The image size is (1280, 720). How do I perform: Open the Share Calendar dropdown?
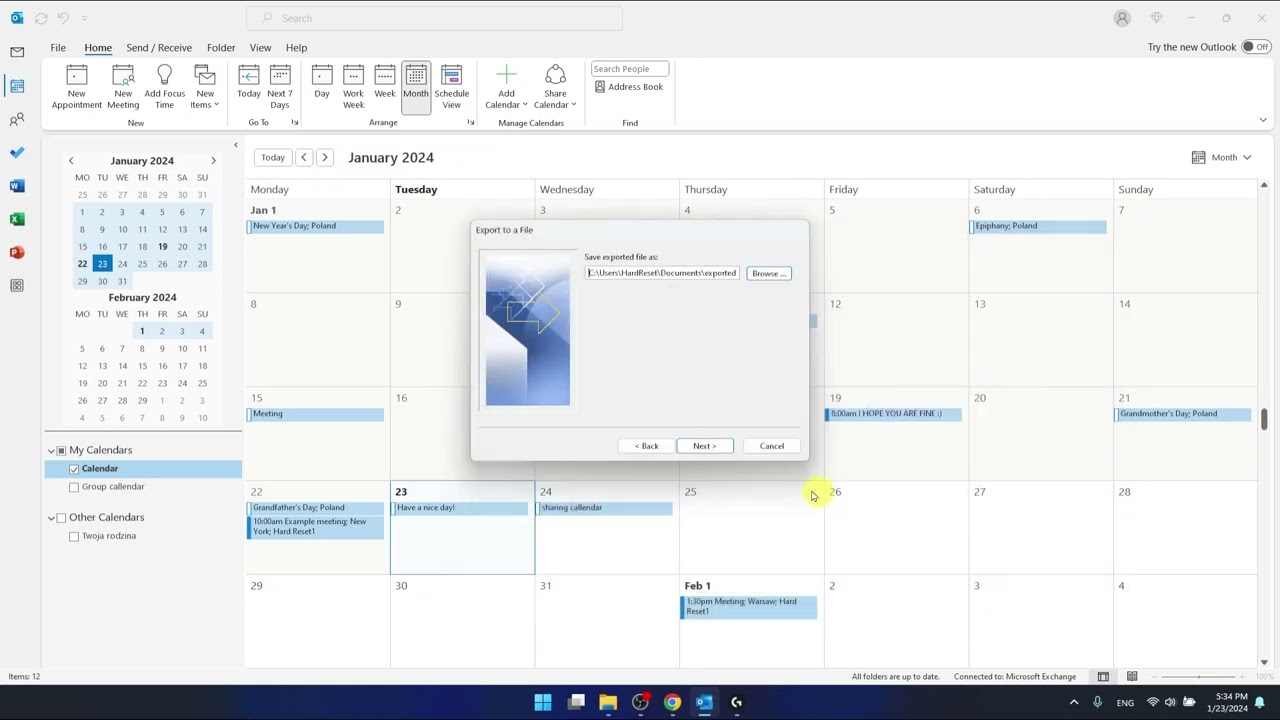[x=555, y=87]
